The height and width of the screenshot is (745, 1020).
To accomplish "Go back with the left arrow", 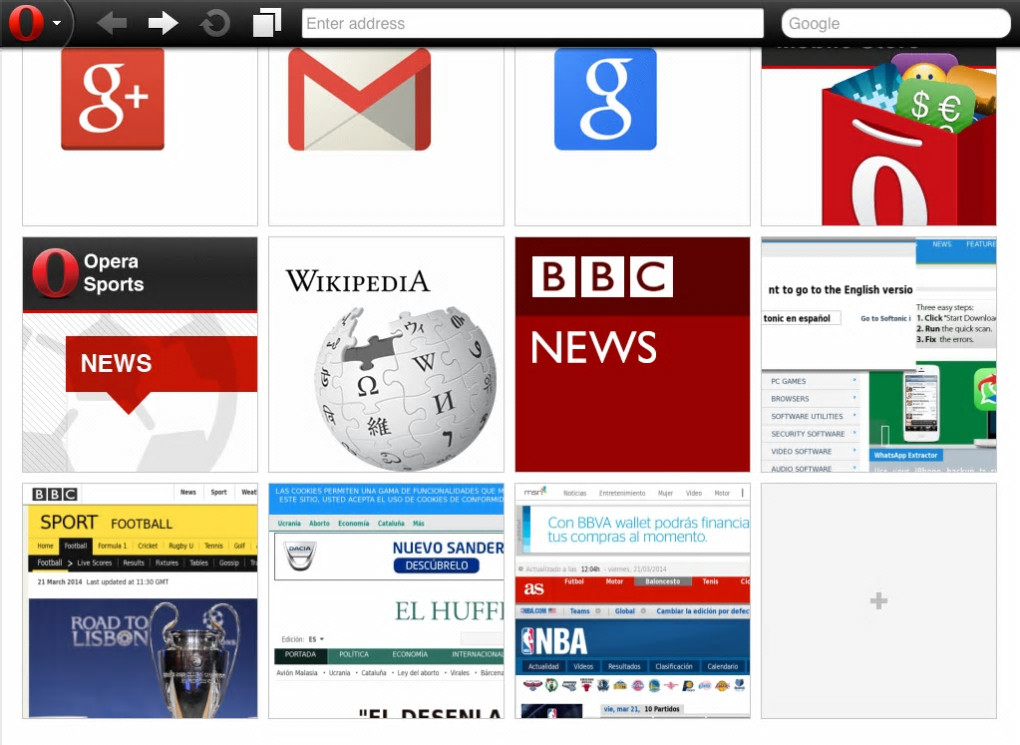I will pos(111,23).
